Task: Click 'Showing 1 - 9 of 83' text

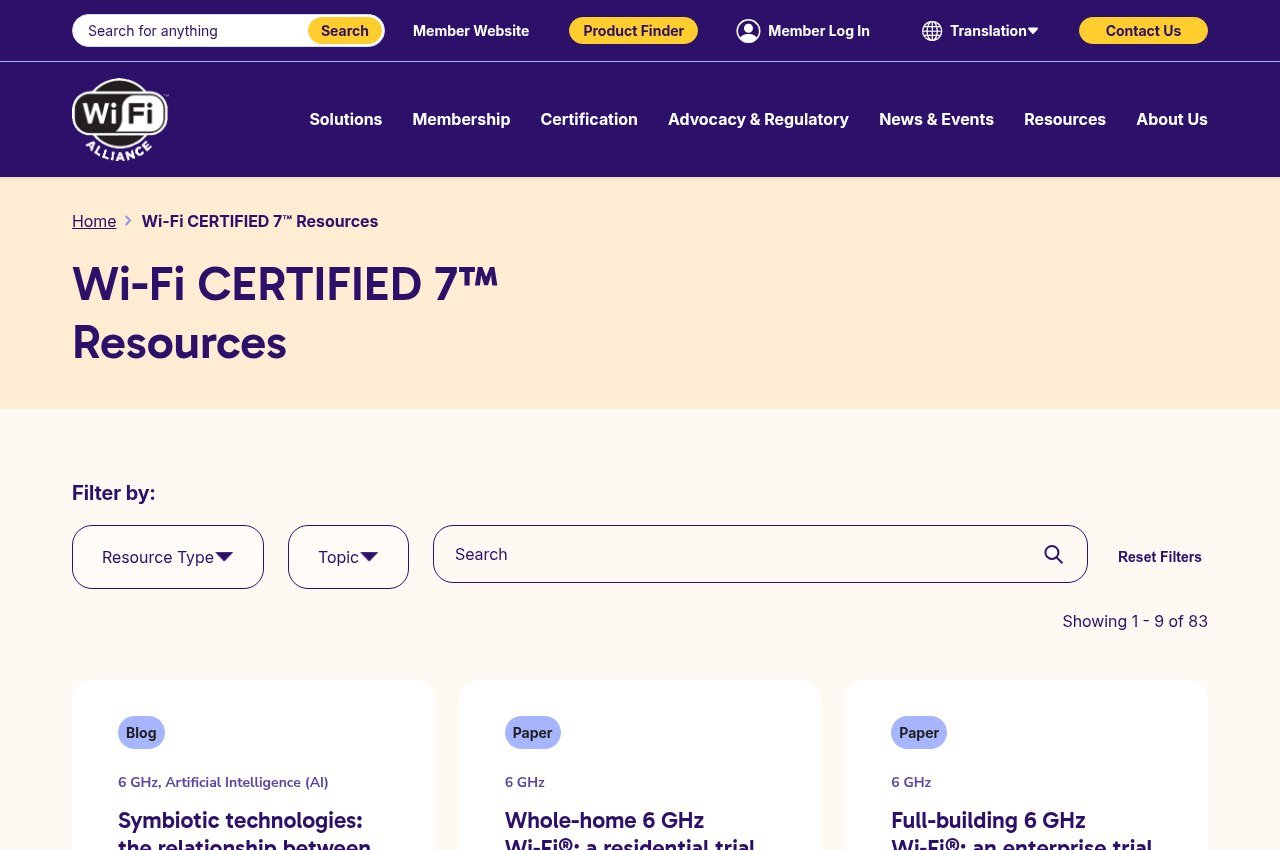Action: pyautogui.click(x=1135, y=621)
